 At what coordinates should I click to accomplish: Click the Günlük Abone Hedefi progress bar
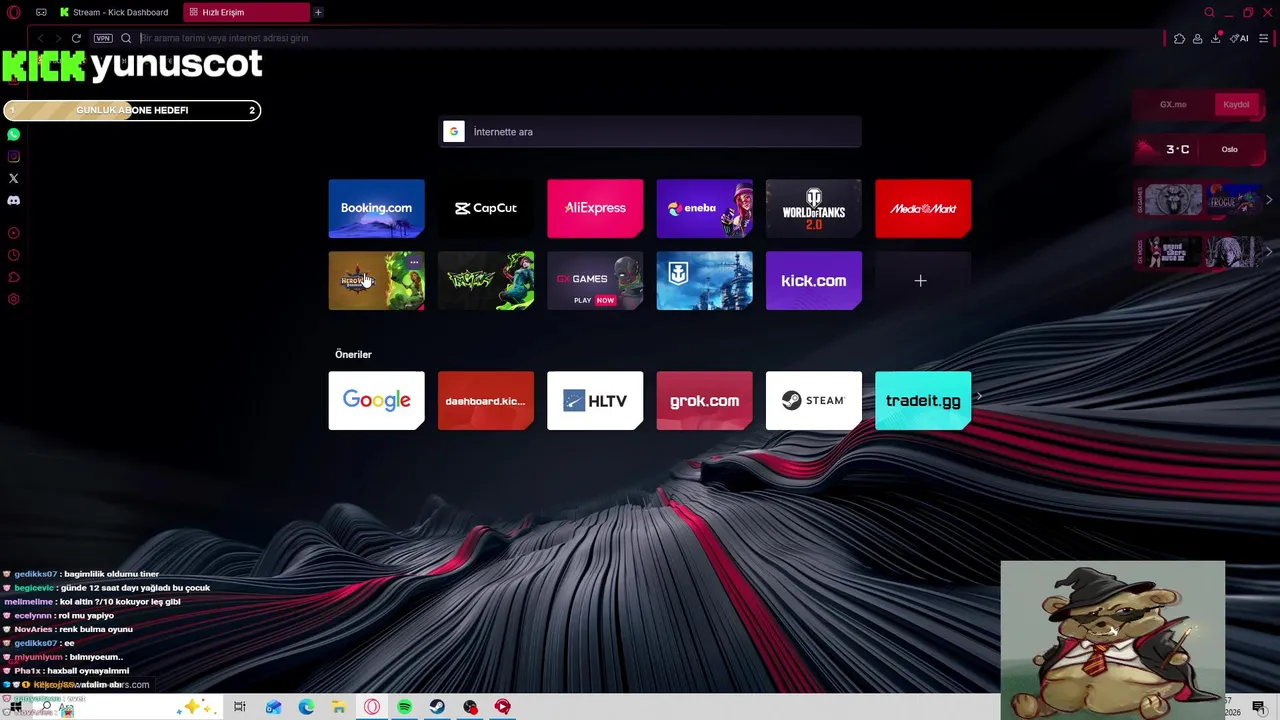(132, 110)
